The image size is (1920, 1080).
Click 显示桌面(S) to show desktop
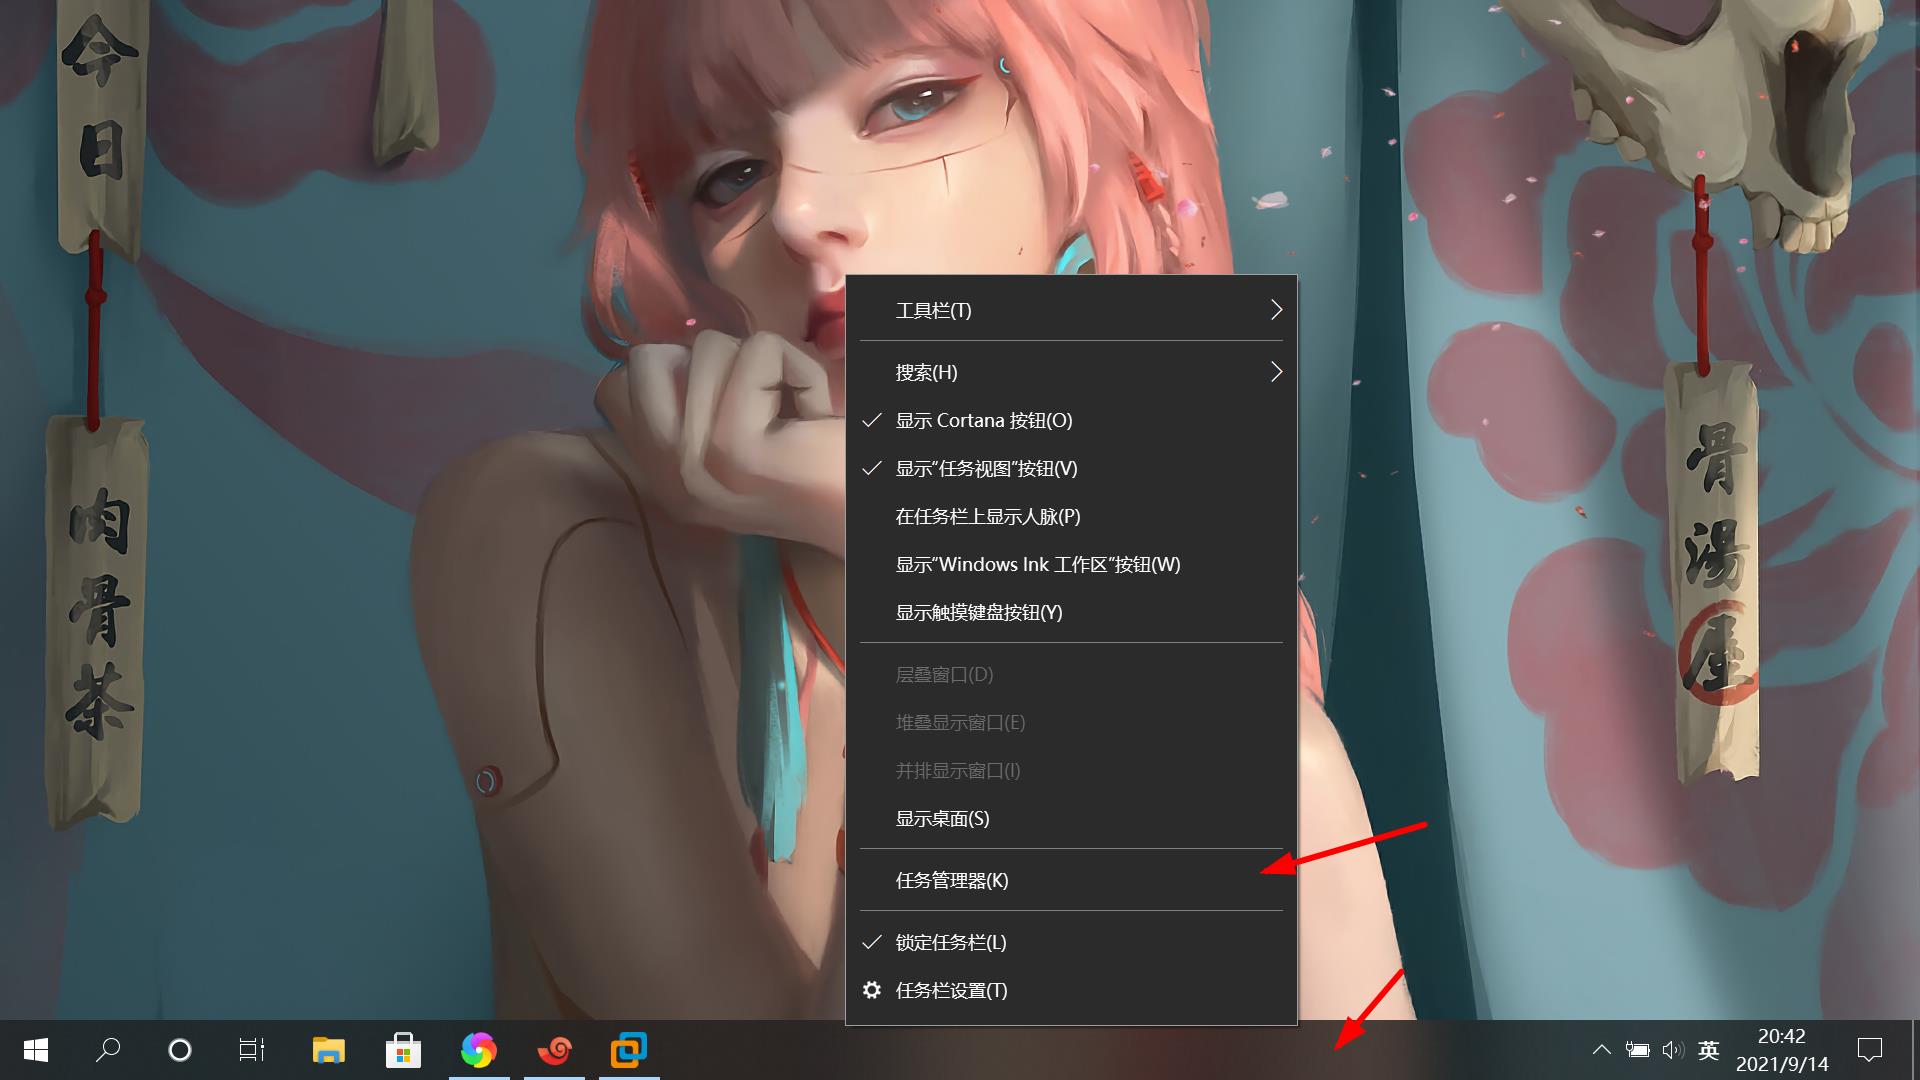point(940,818)
